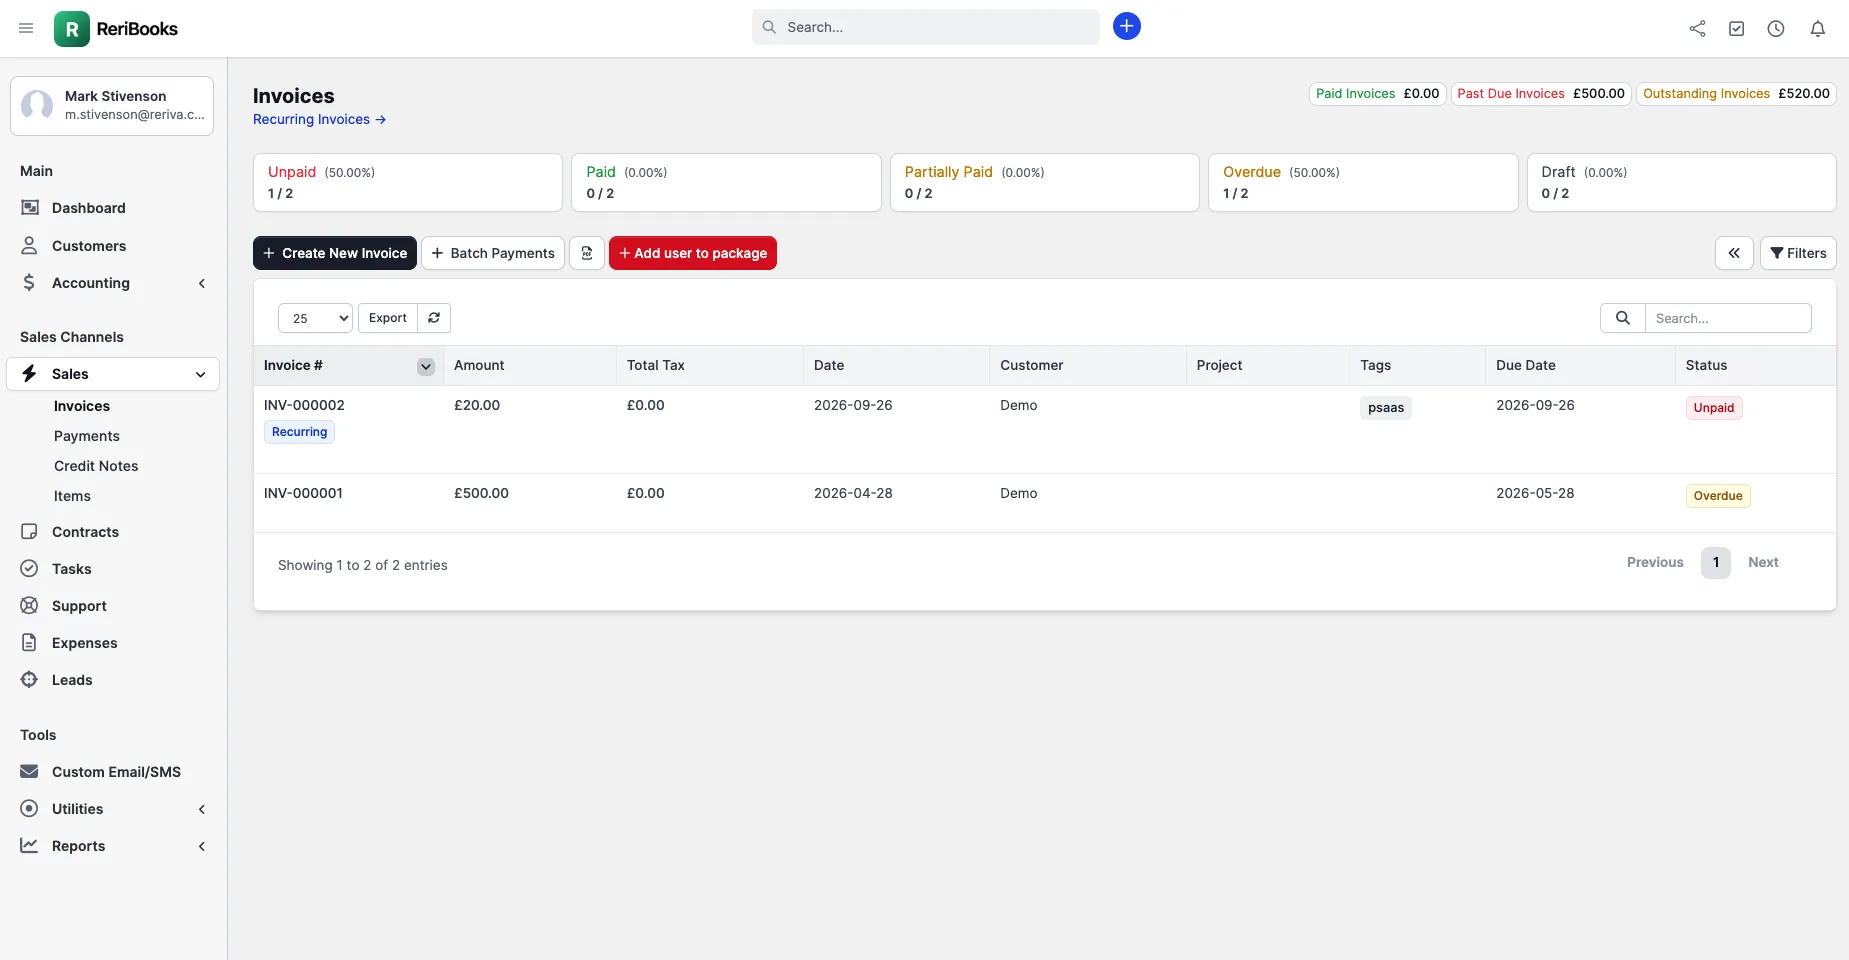Viewport: 1849px width, 960px height.
Task: Filter by the Draft summary card
Action: click(x=1682, y=182)
